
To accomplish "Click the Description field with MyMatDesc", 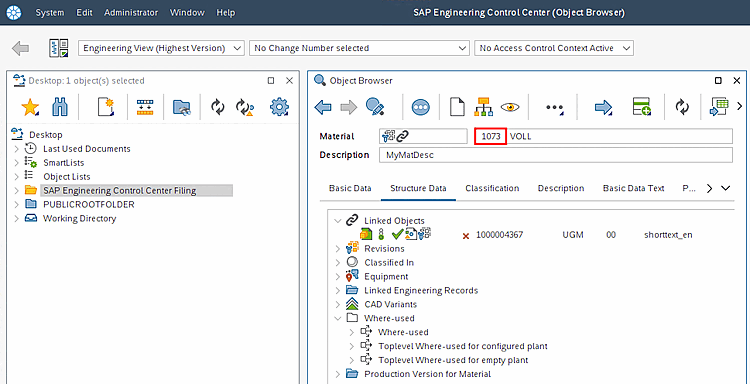I will point(556,155).
